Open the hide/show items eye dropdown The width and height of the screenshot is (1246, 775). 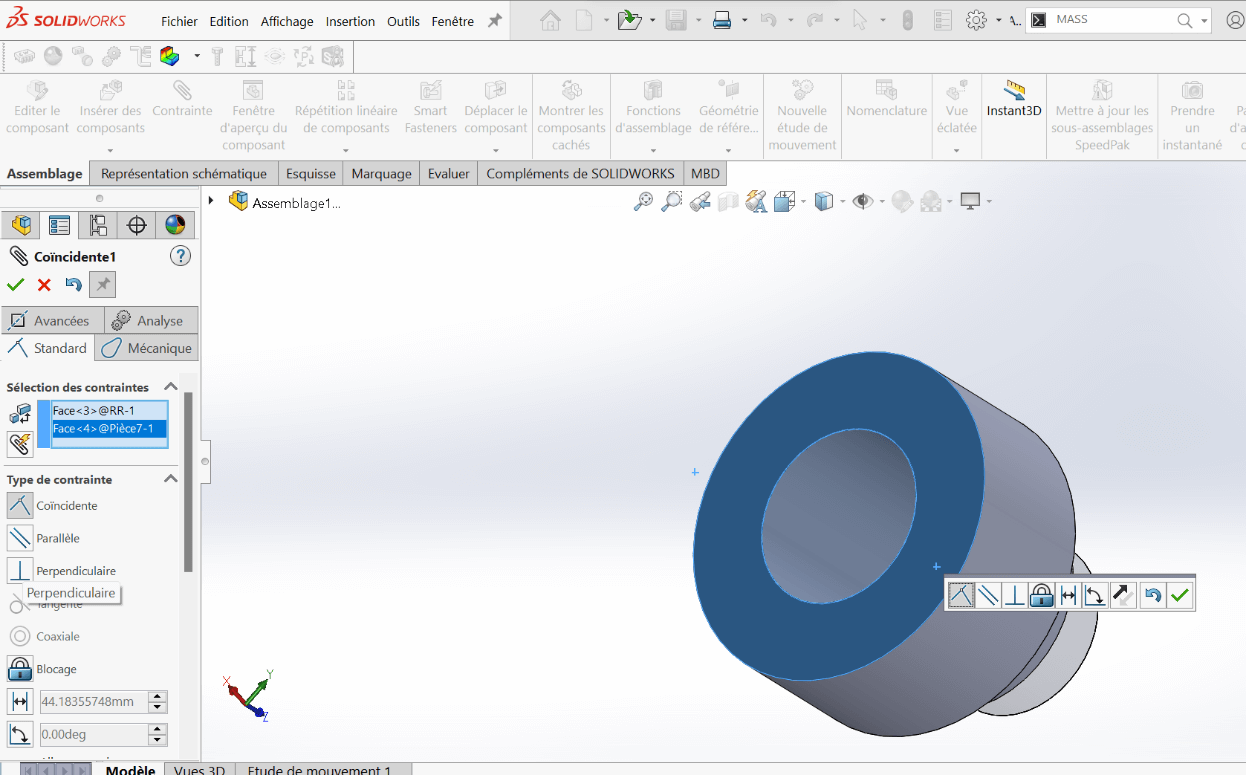[x=867, y=201]
